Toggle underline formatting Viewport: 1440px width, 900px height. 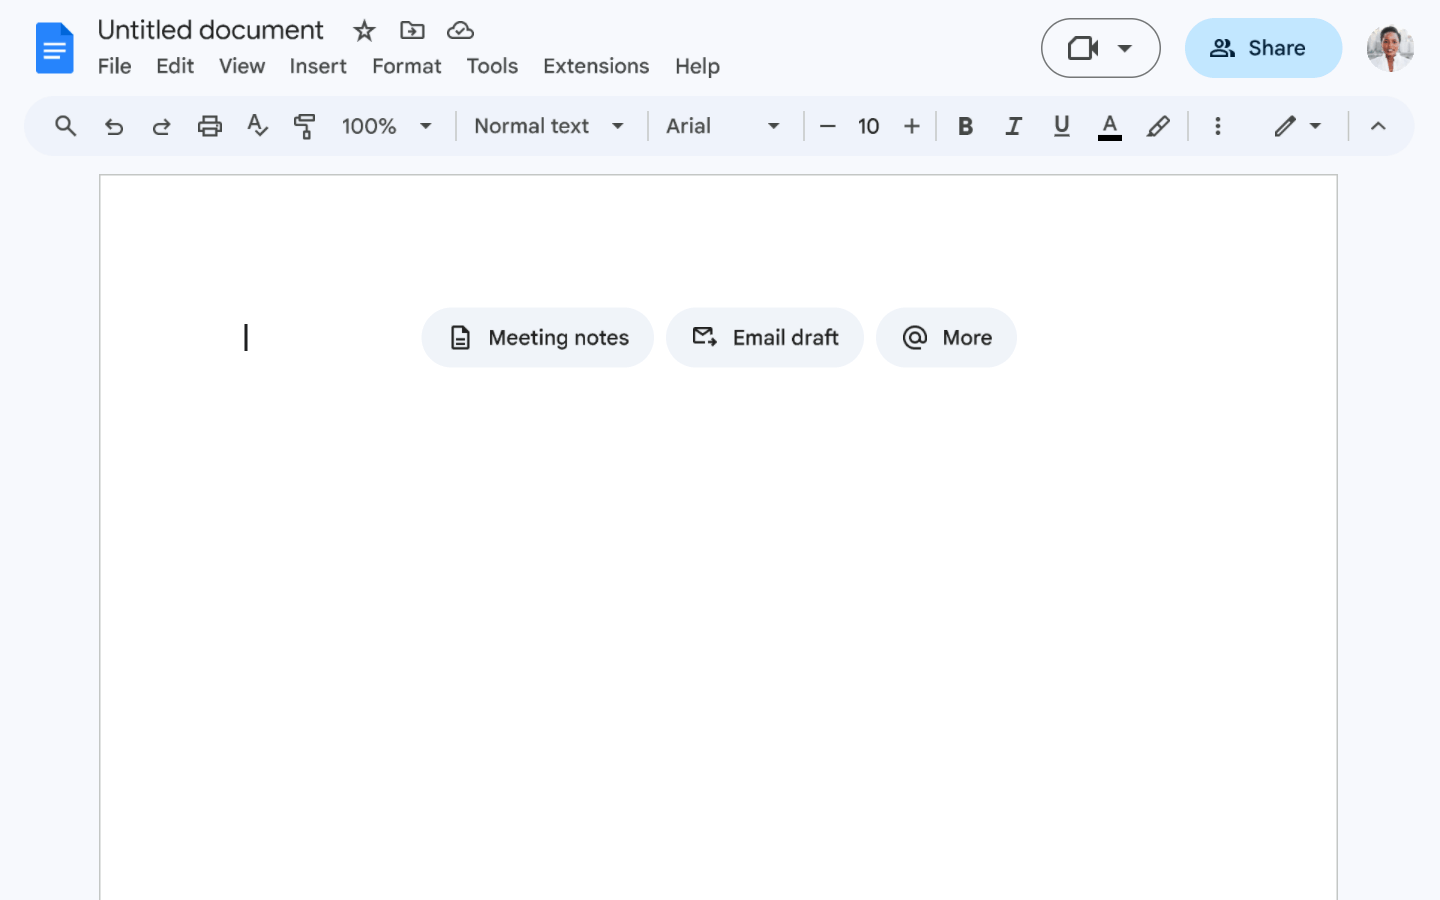point(1061,126)
